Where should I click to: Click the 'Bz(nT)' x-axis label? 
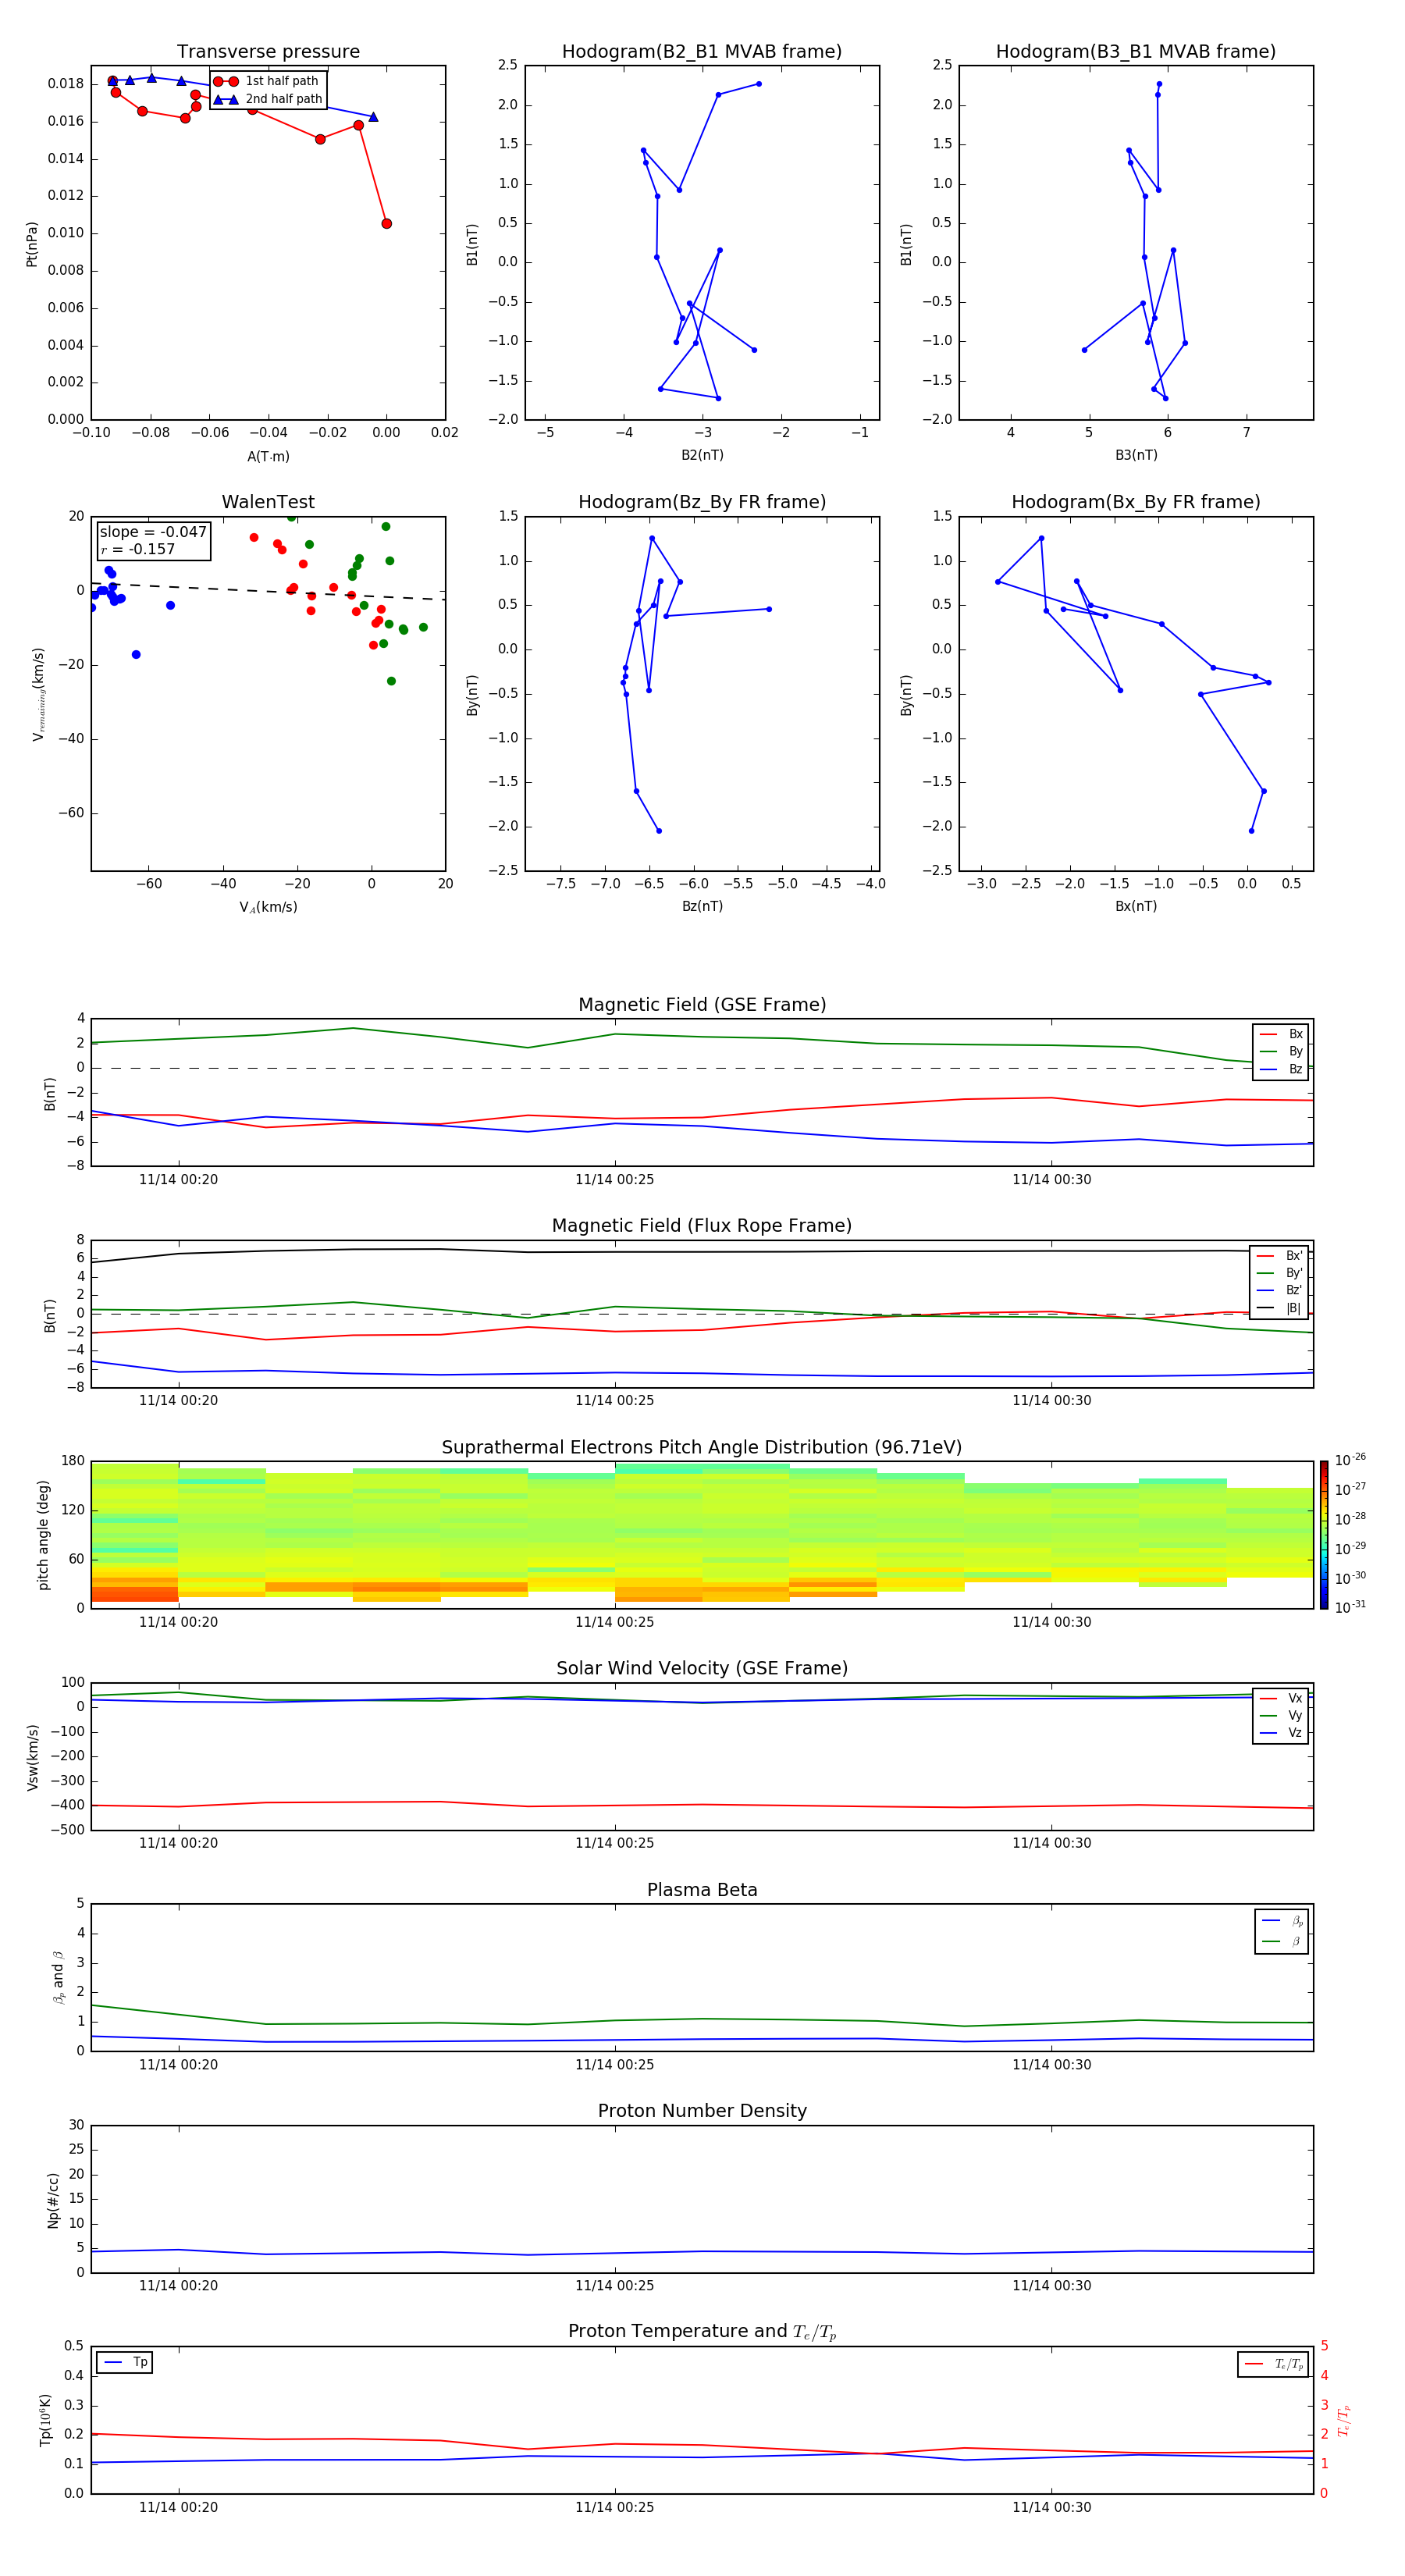click(702, 906)
